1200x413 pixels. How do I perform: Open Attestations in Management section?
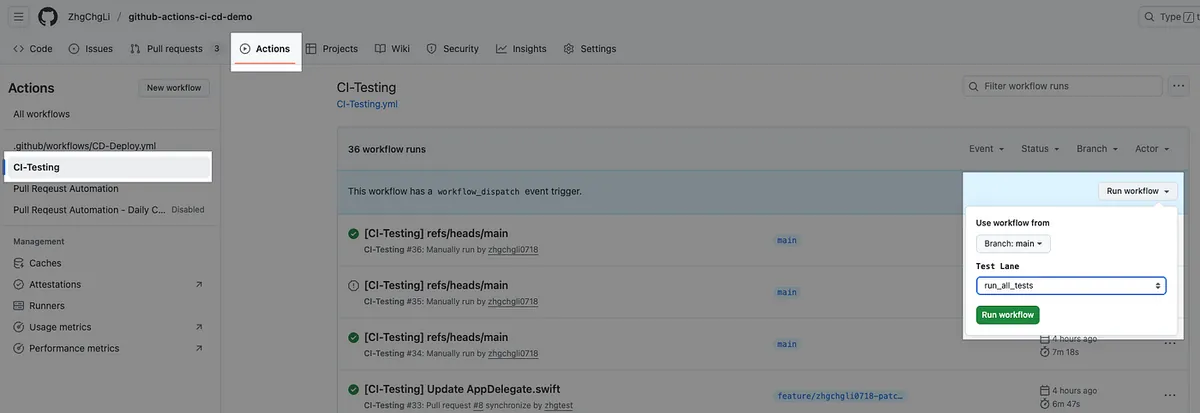(x=55, y=285)
